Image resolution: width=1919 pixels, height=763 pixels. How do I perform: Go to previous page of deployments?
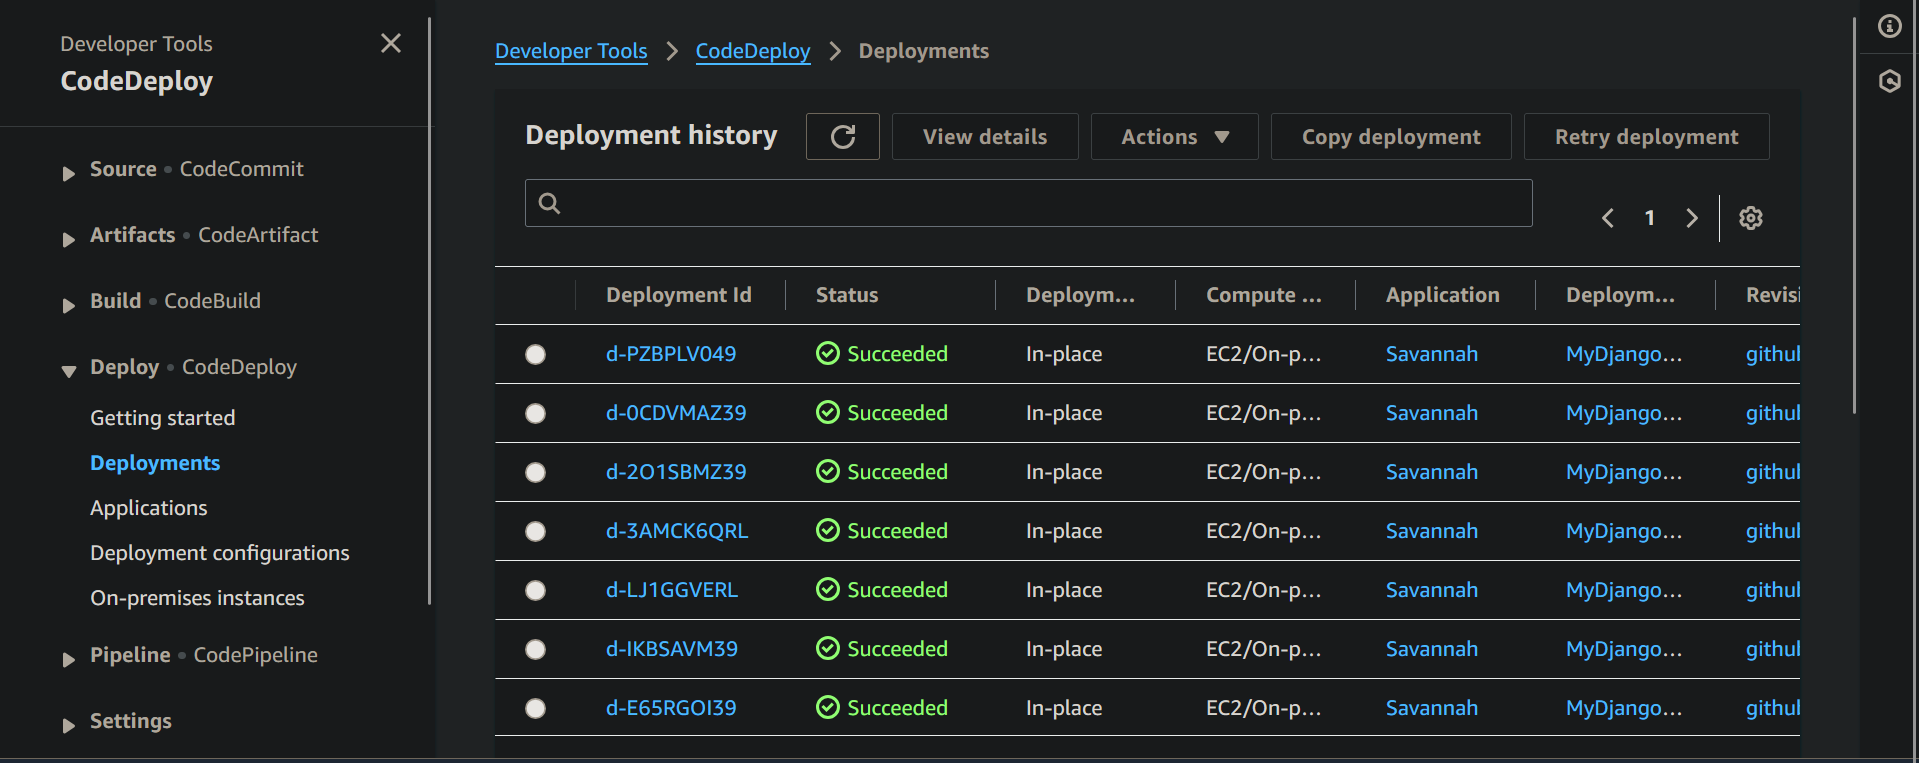1608,218
